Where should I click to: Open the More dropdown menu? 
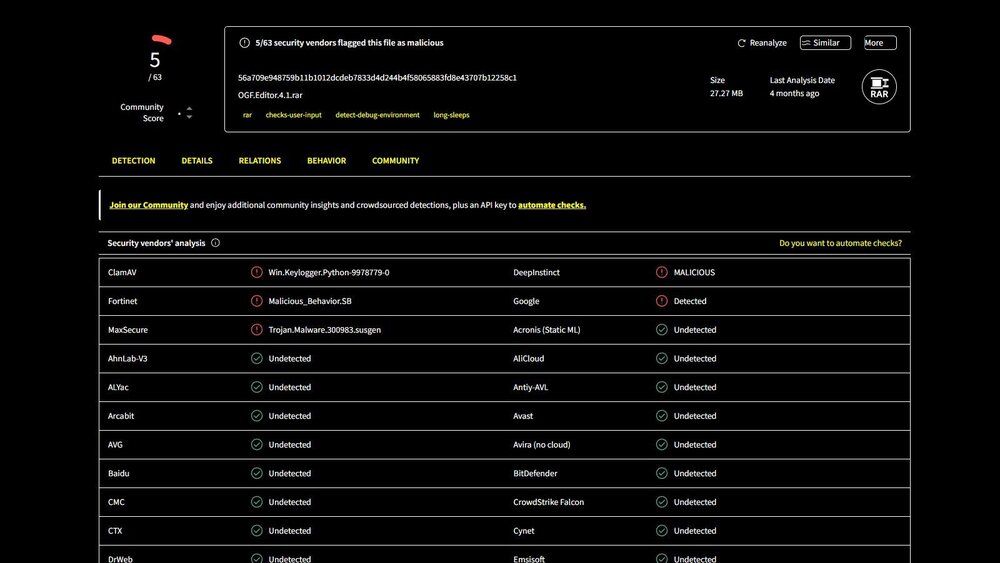pyautogui.click(x=880, y=43)
